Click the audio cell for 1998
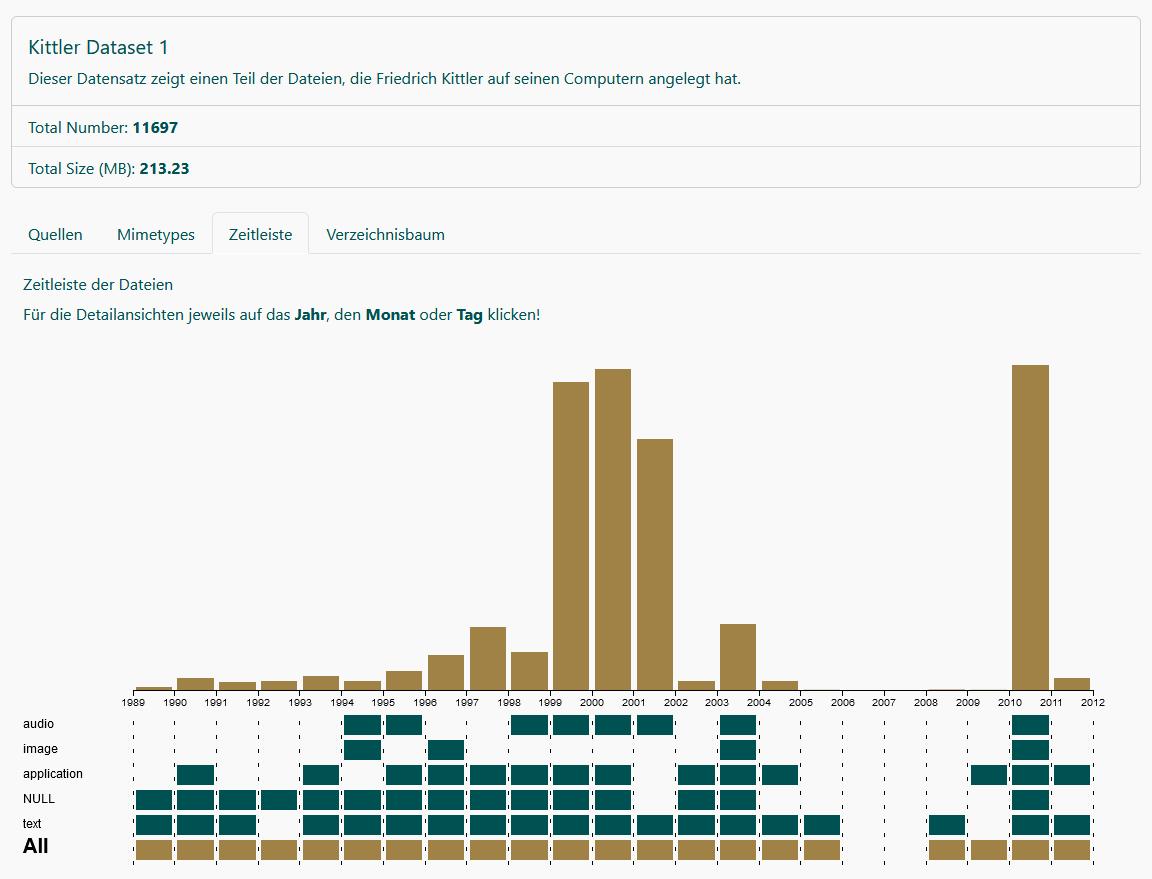1152x879 pixels. click(x=530, y=725)
